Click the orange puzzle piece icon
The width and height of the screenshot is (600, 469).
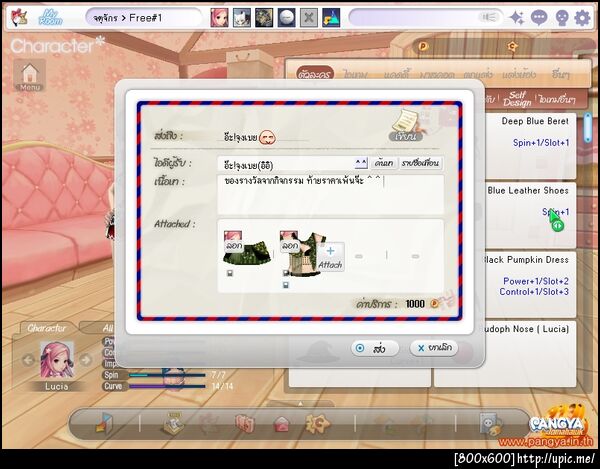pyautogui.click(x=317, y=423)
